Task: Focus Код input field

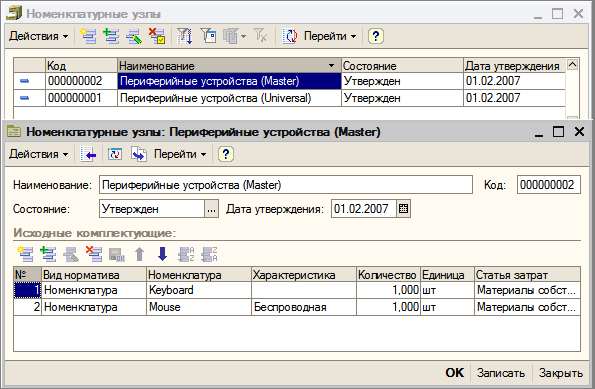Action: (x=549, y=185)
